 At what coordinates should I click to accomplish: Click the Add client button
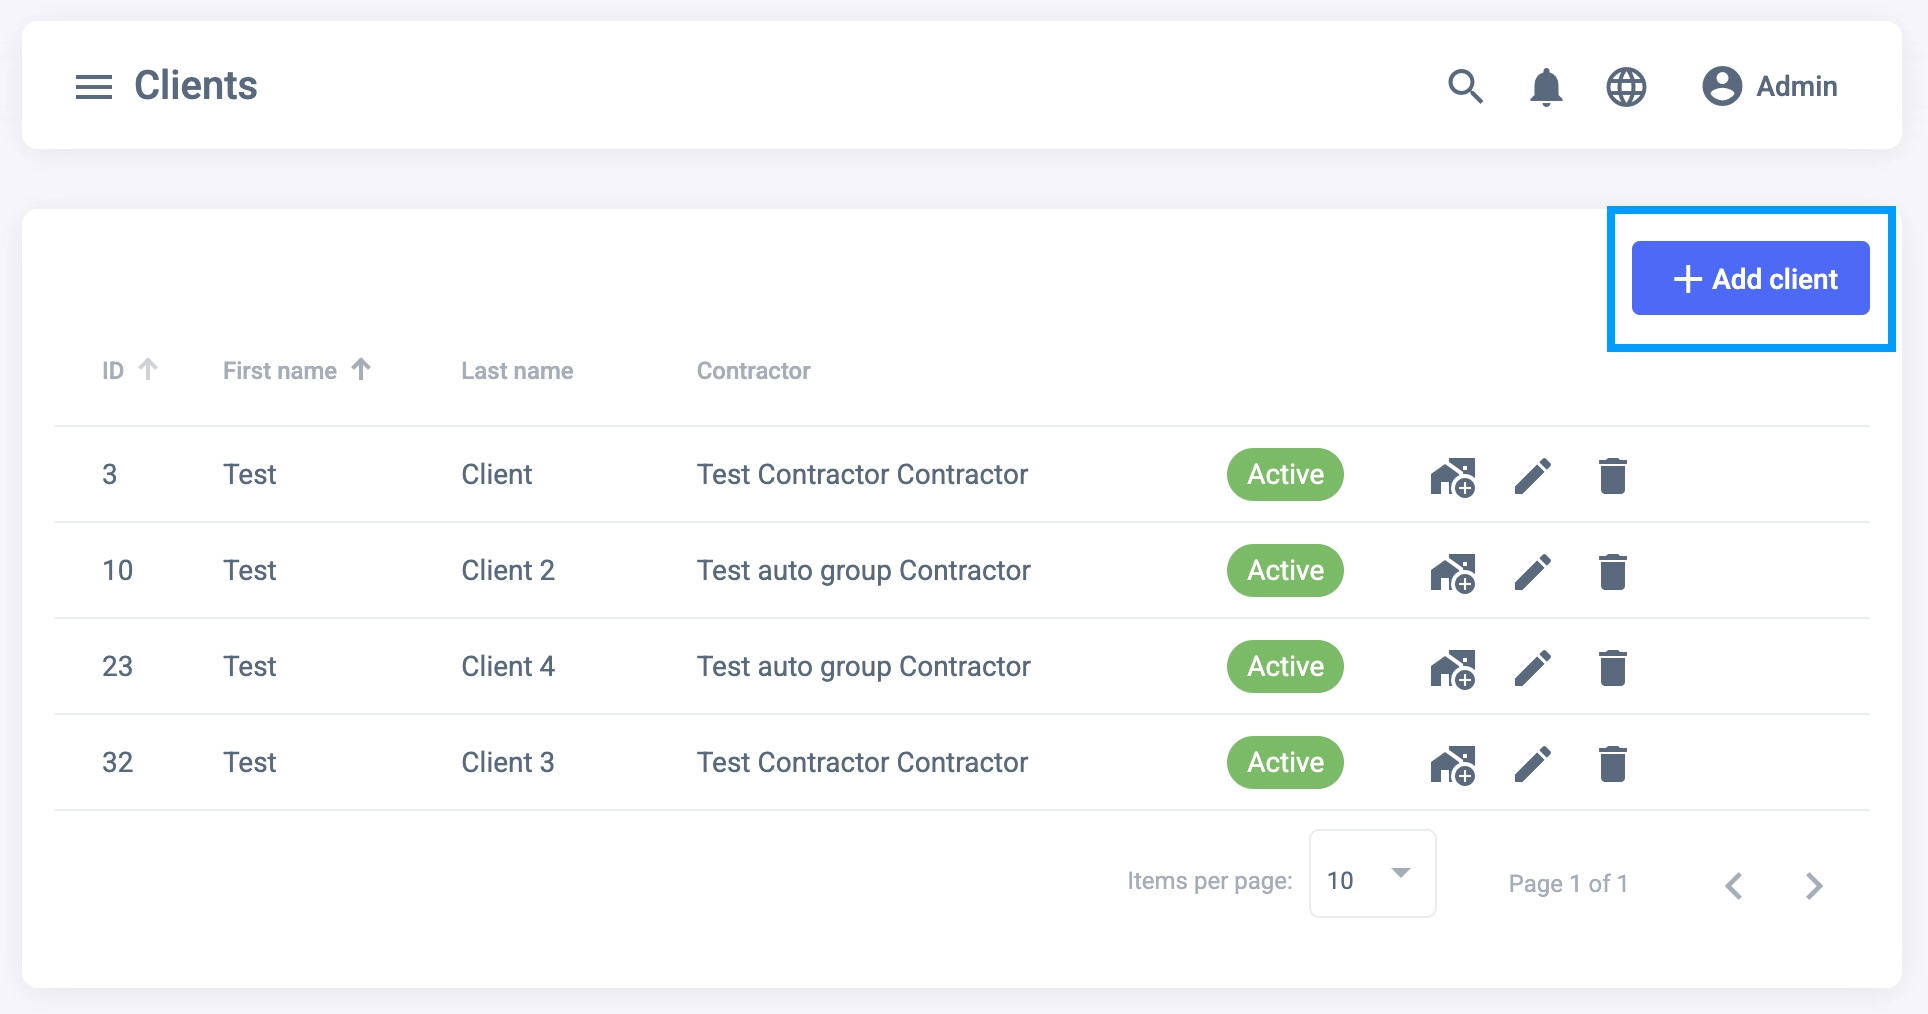coord(1750,279)
